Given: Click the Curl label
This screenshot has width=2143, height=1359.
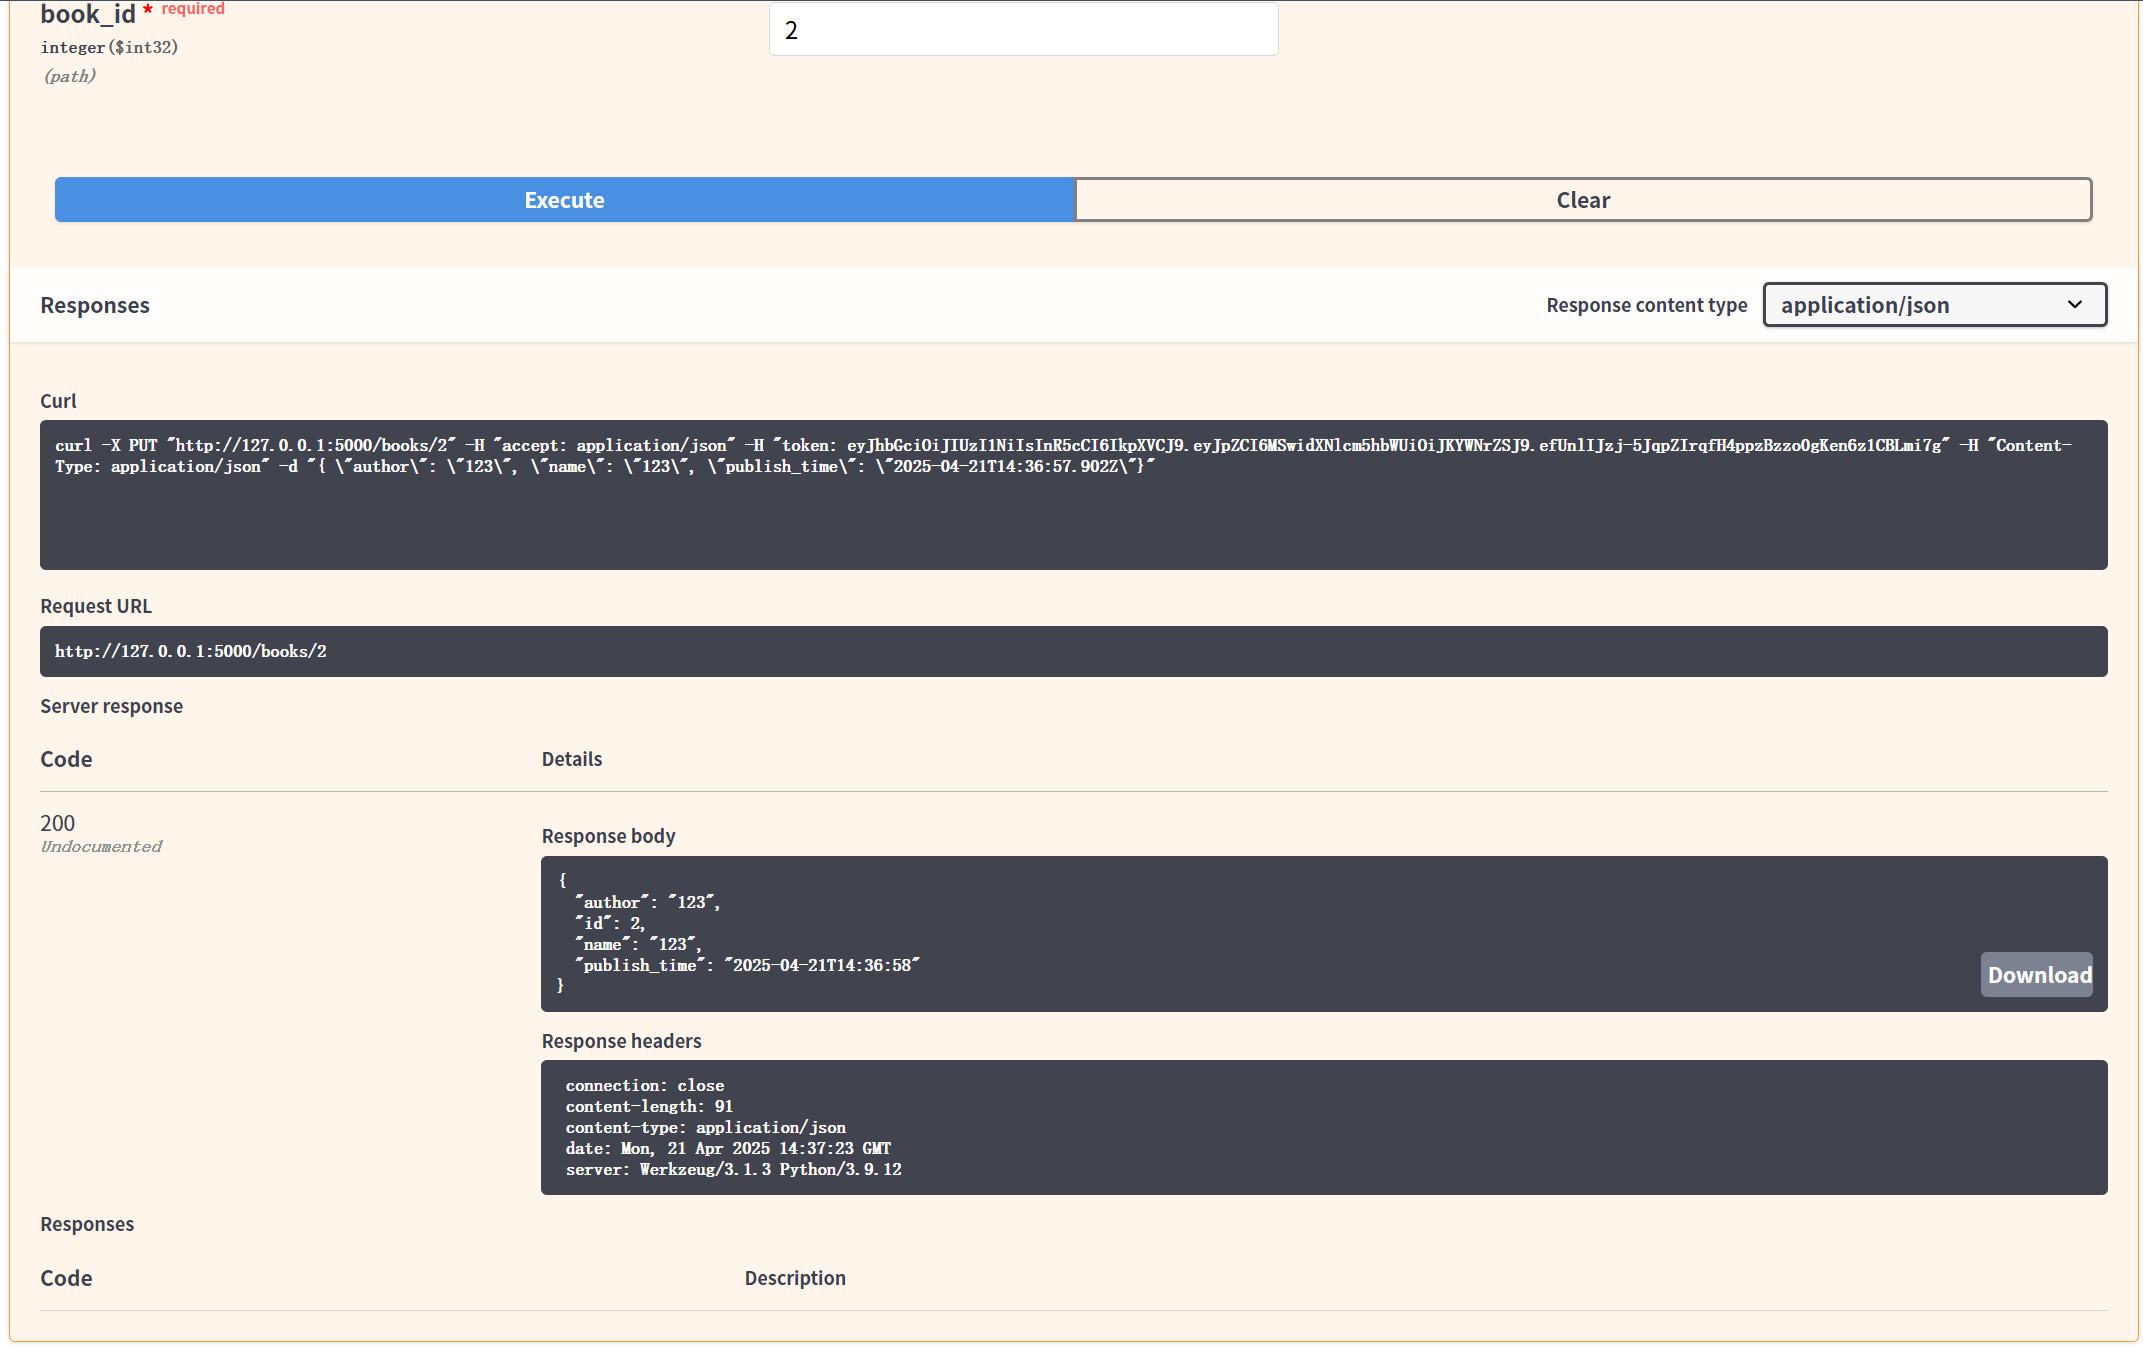Looking at the screenshot, I should [58, 401].
